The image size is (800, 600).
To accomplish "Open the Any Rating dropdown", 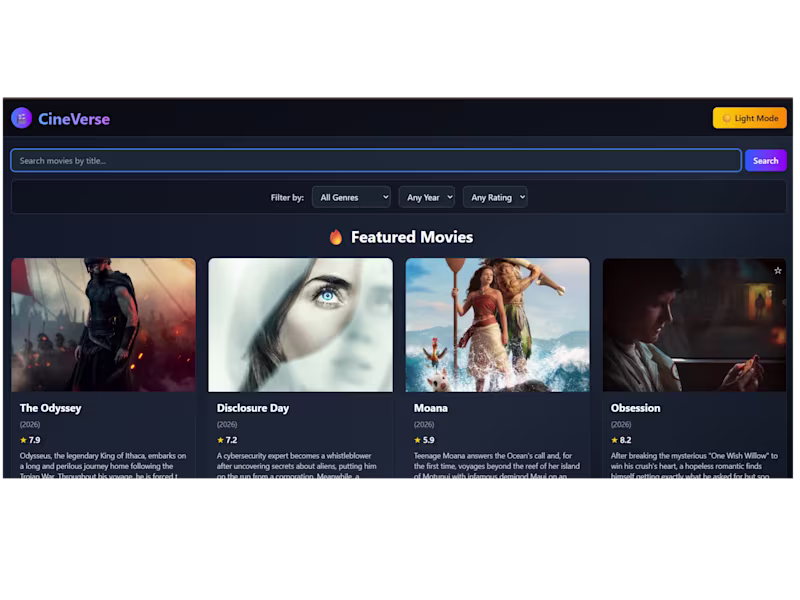I will point(495,197).
